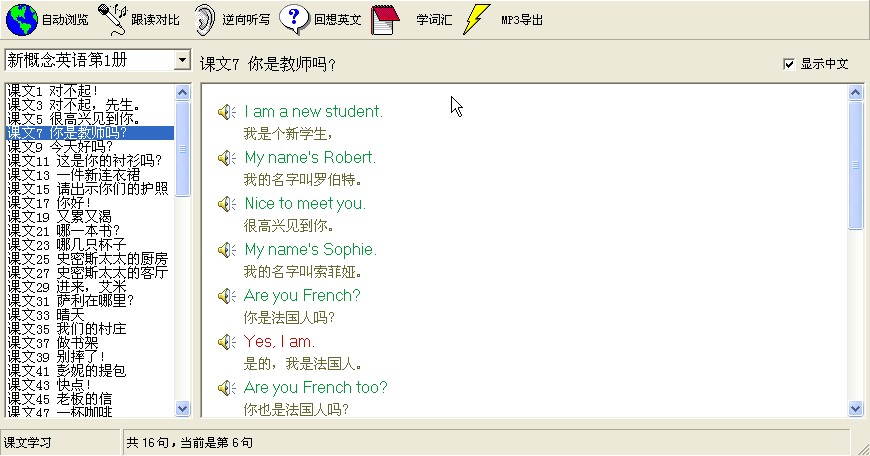Click sentence 'My name's Robert.'
The height and width of the screenshot is (456, 870).
(310, 158)
